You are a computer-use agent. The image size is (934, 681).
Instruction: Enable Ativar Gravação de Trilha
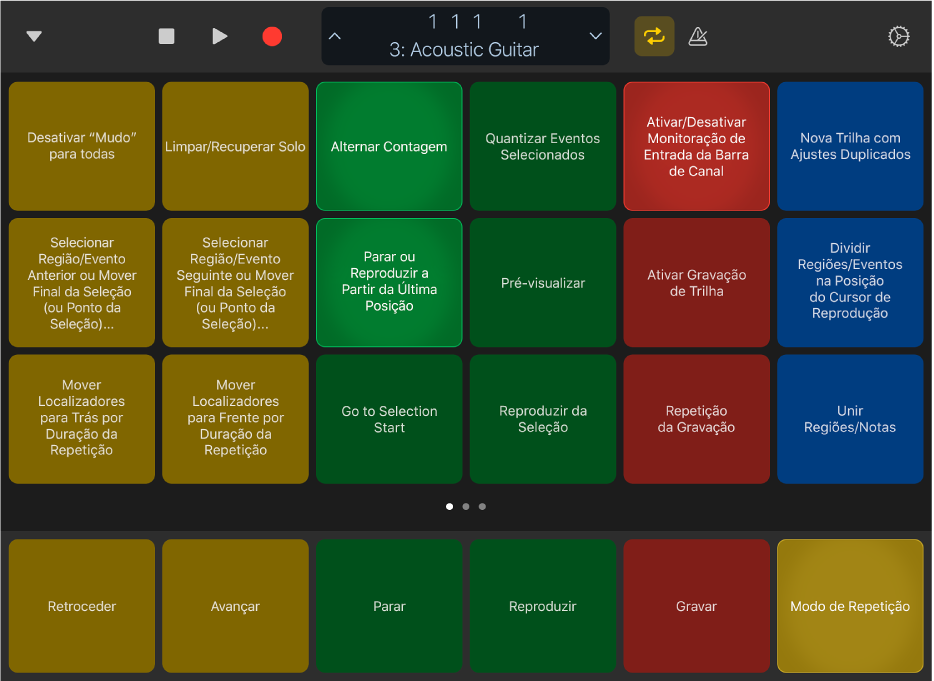pyautogui.click(x=696, y=282)
